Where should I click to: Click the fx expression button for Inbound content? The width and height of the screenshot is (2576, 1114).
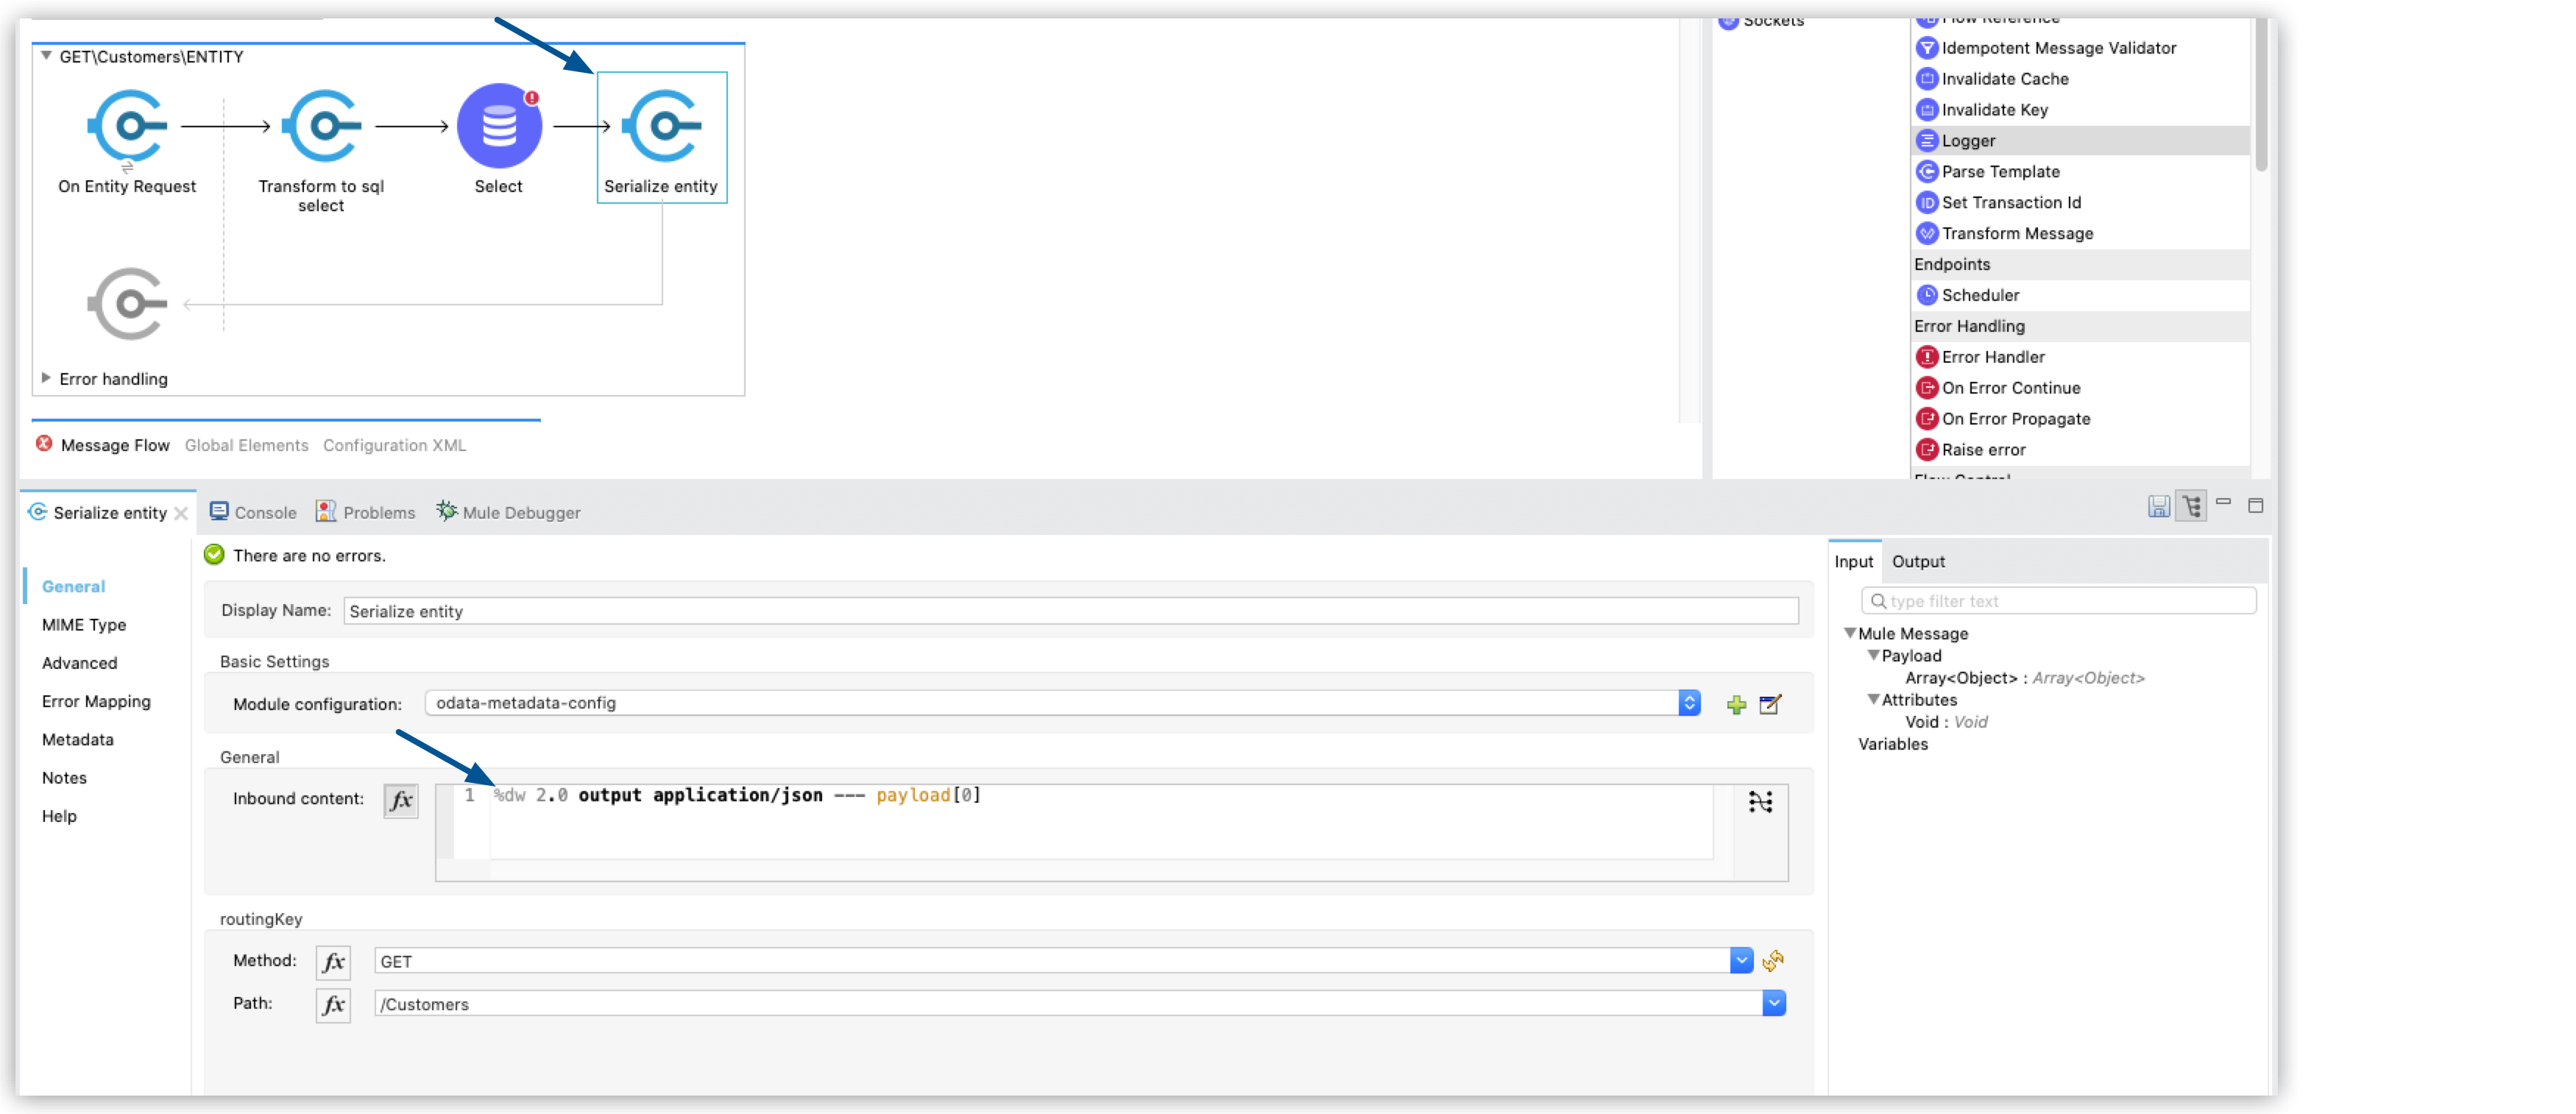coord(403,798)
